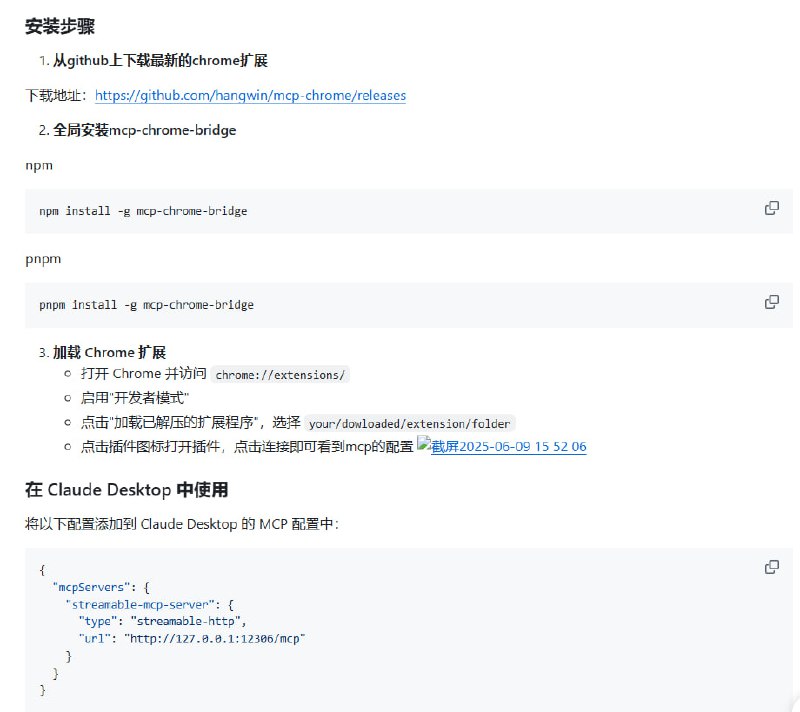
Task: Copy the npm install command
Action: tap(771, 207)
